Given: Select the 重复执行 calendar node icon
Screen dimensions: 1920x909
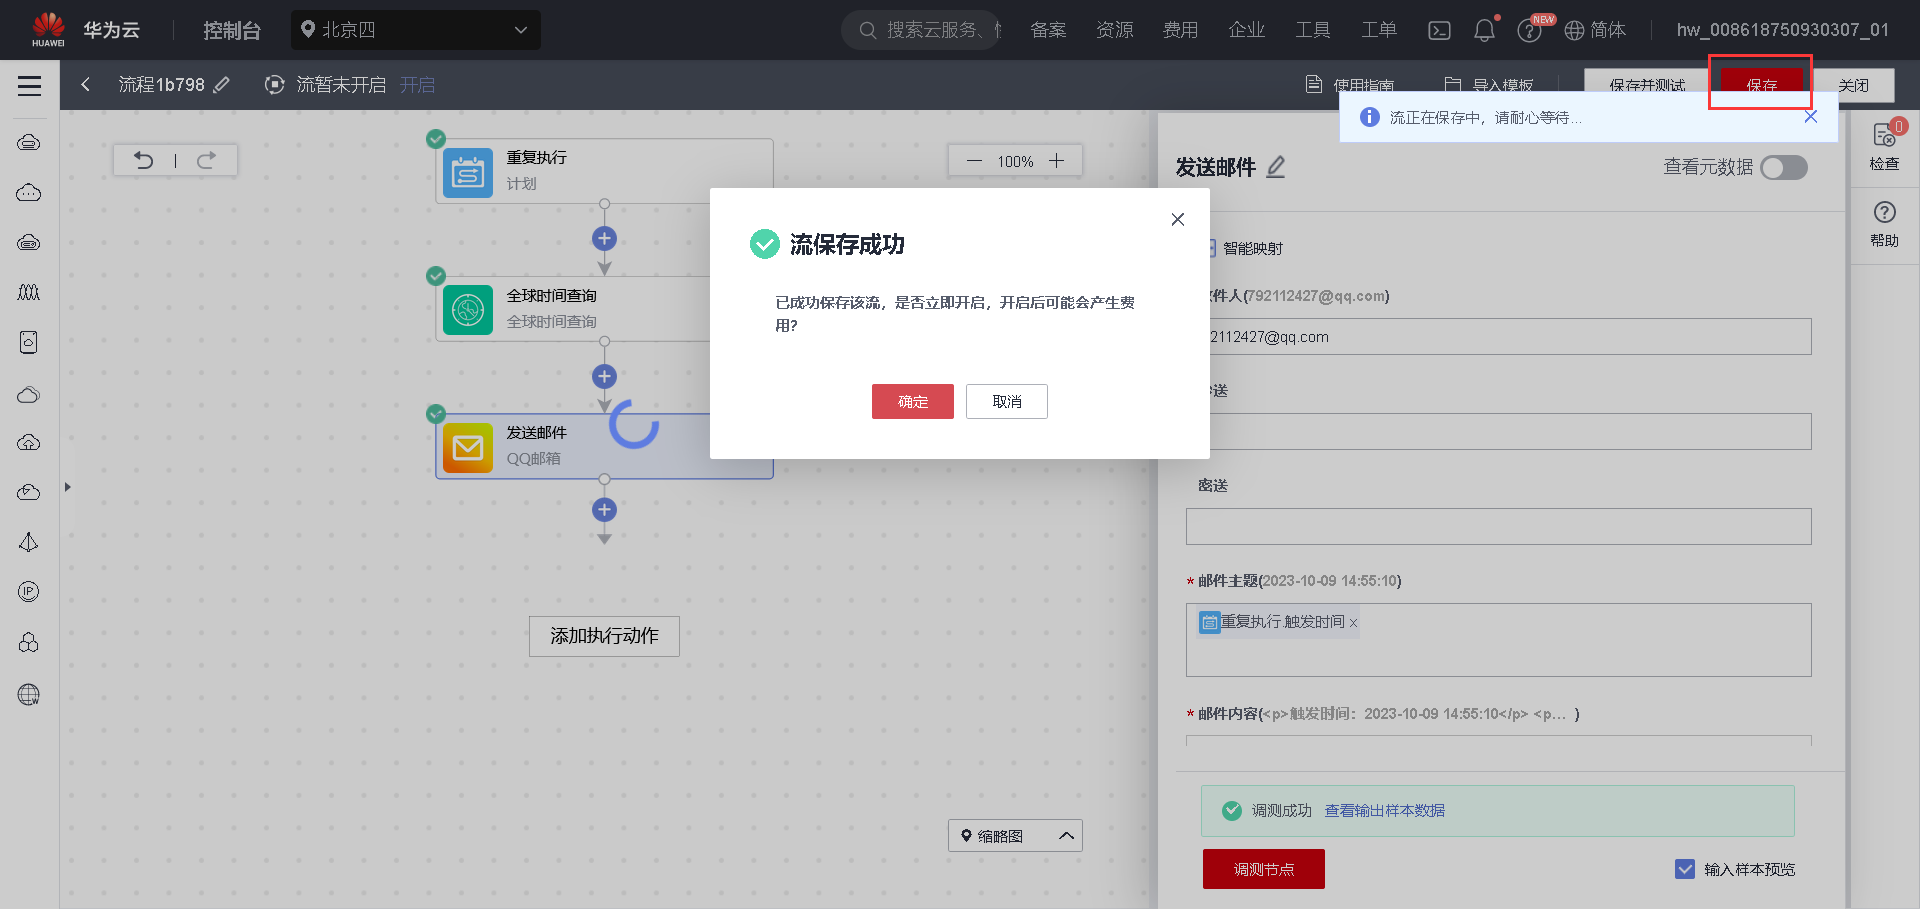Looking at the screenshot, I should point(467,172).
